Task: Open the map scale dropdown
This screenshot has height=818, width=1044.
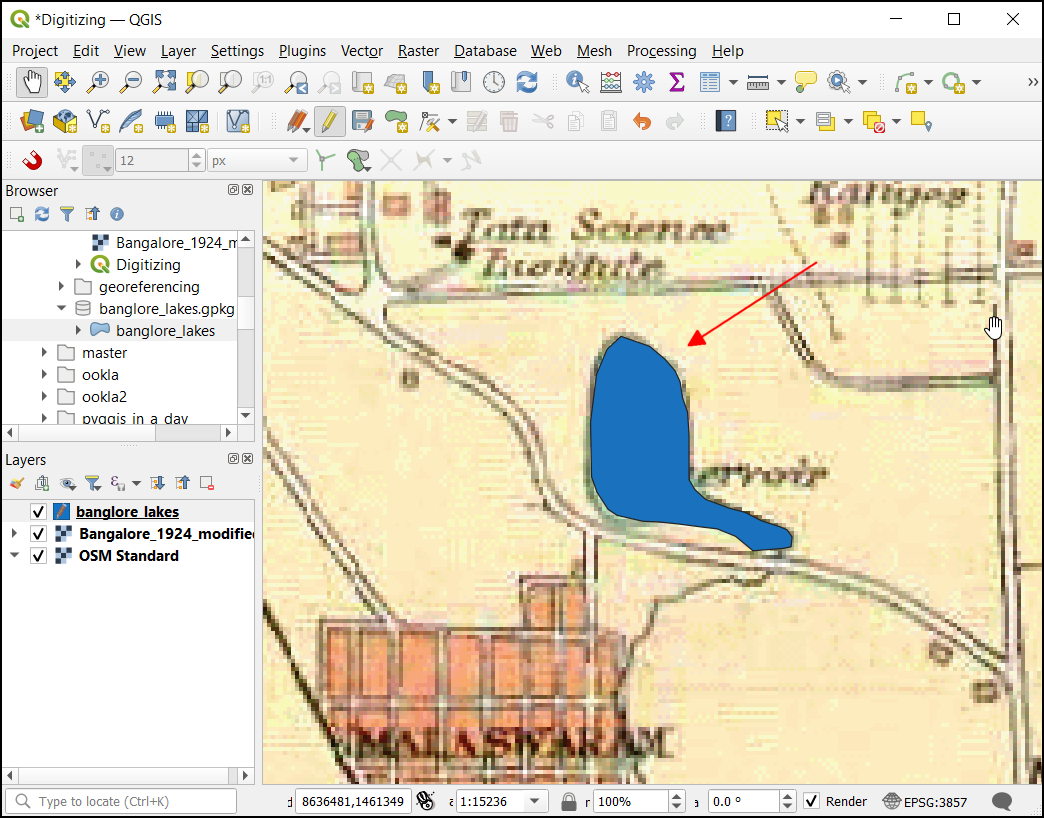Action: pos(535,801)
